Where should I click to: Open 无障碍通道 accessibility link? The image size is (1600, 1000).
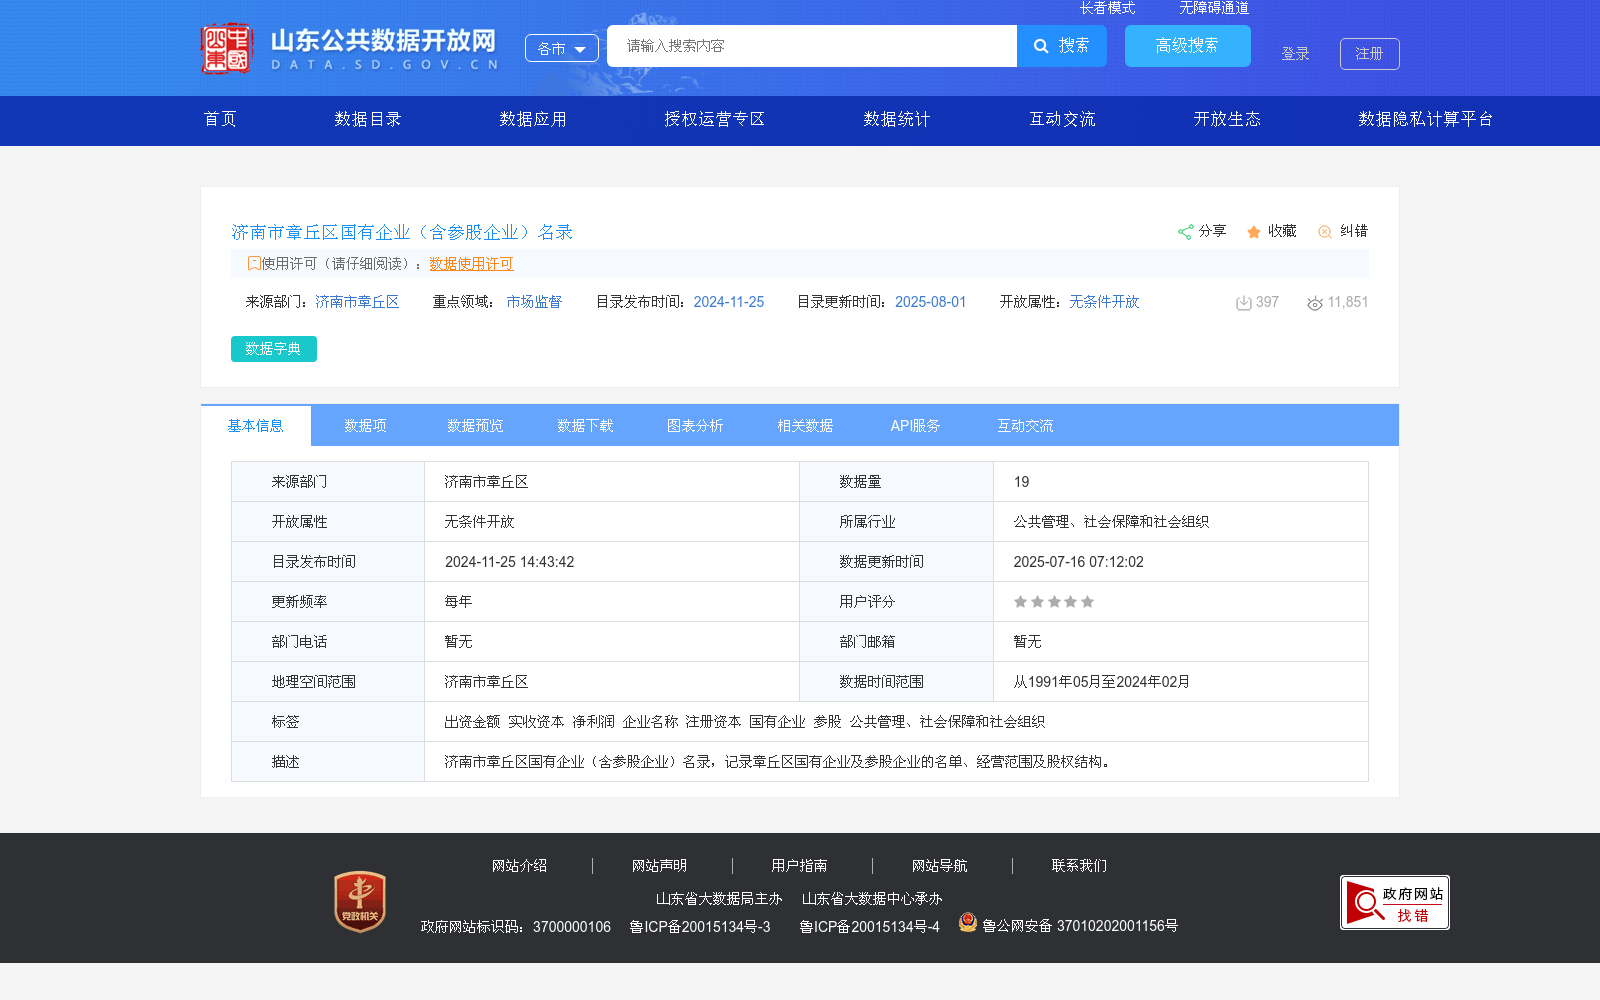[x=1214, y=8]
